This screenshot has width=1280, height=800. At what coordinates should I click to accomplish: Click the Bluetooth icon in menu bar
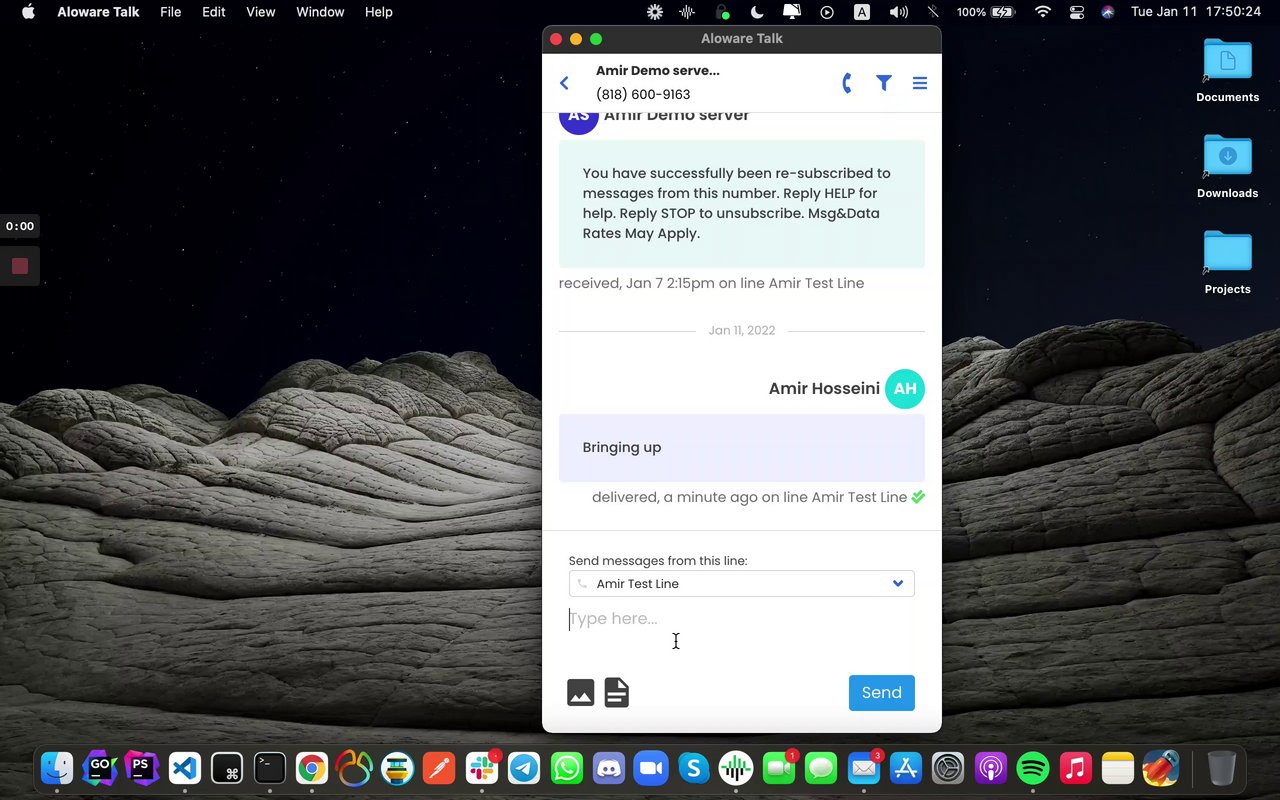tap(933, 12)
